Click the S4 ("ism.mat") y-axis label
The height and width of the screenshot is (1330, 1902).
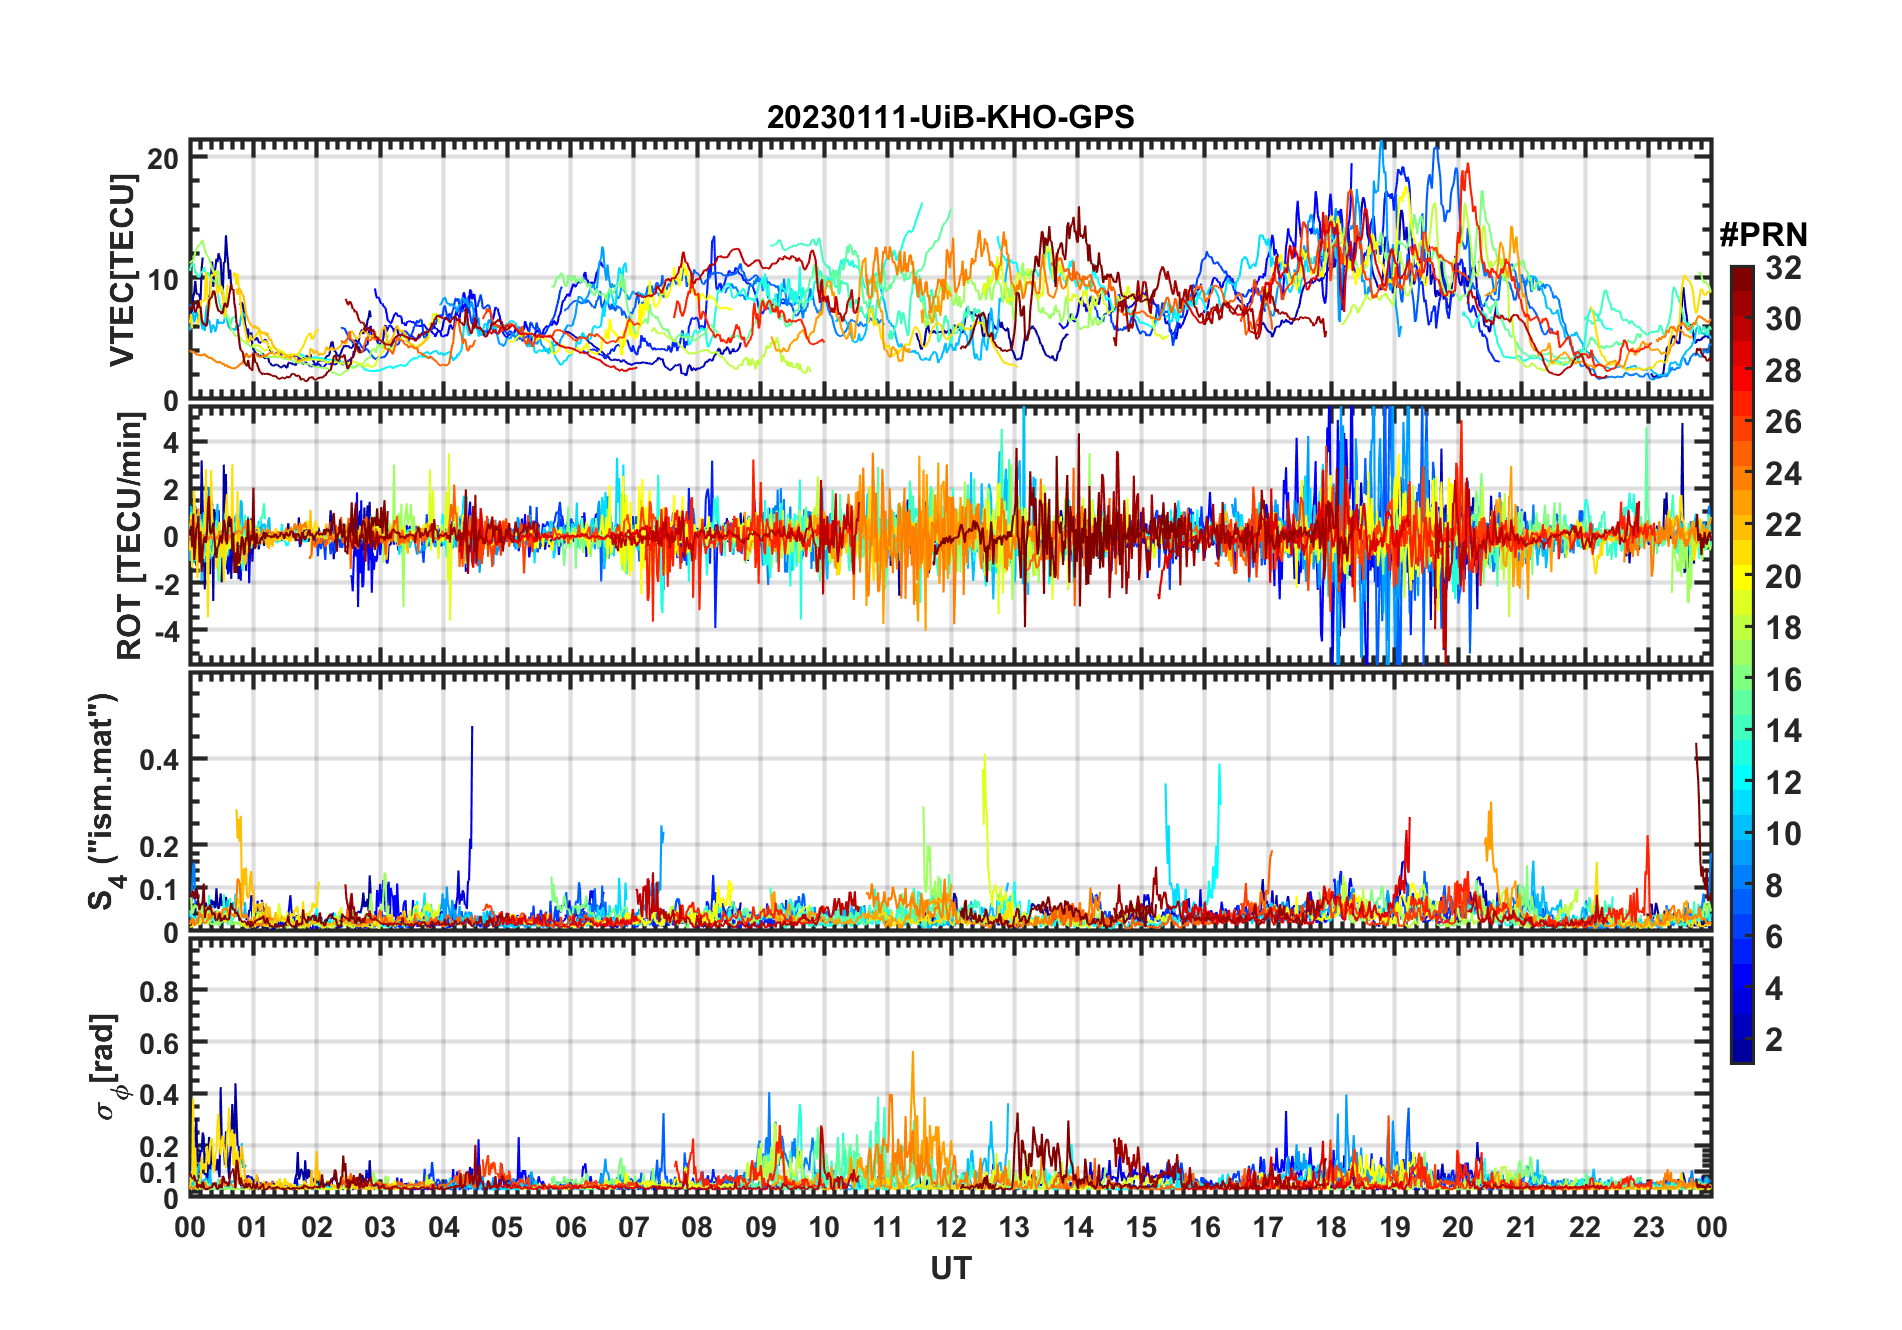pyautogui.click(x=104, y=802)
